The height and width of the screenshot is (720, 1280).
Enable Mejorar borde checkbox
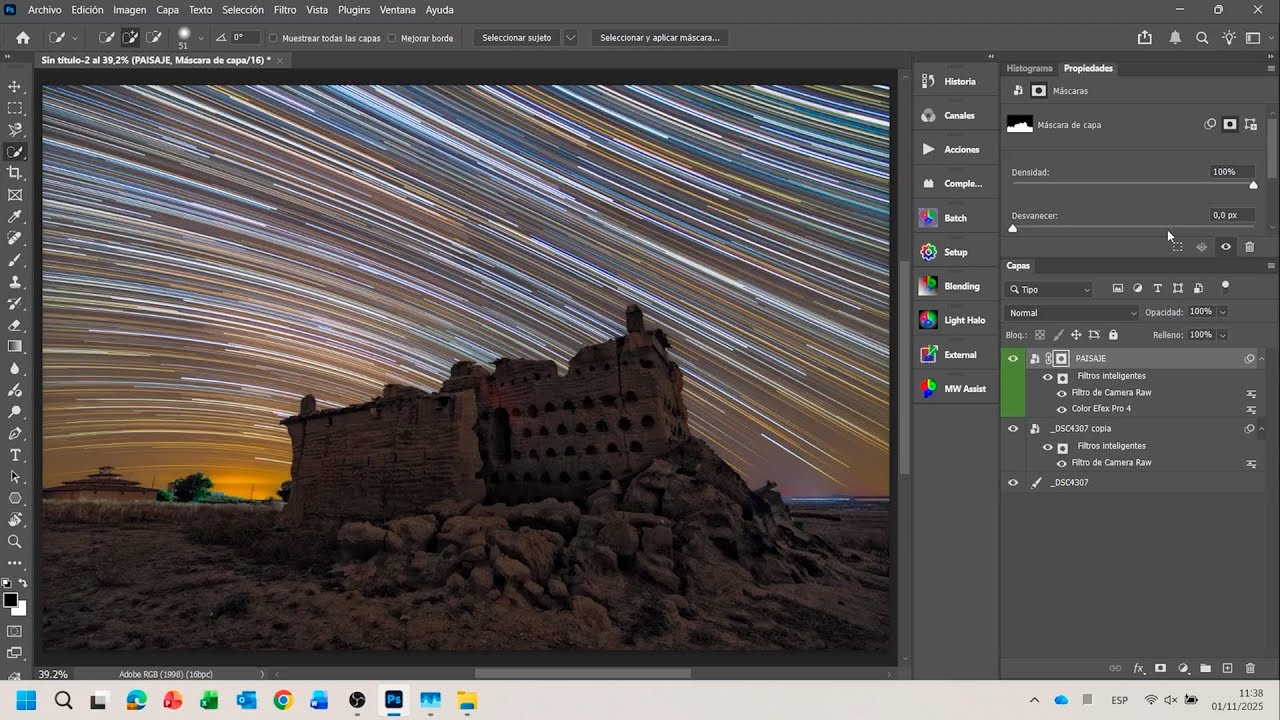point(392,38)
